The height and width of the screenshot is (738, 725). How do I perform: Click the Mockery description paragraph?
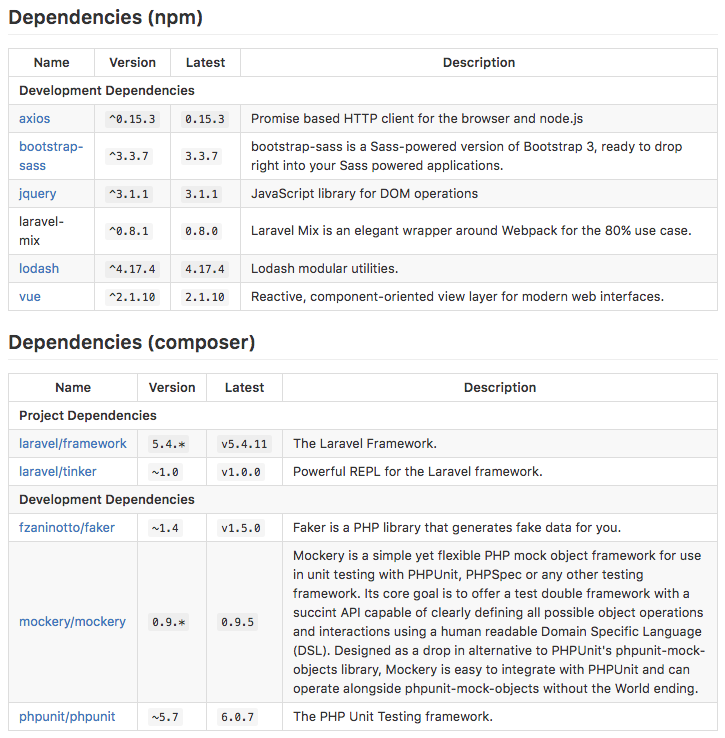499,622
